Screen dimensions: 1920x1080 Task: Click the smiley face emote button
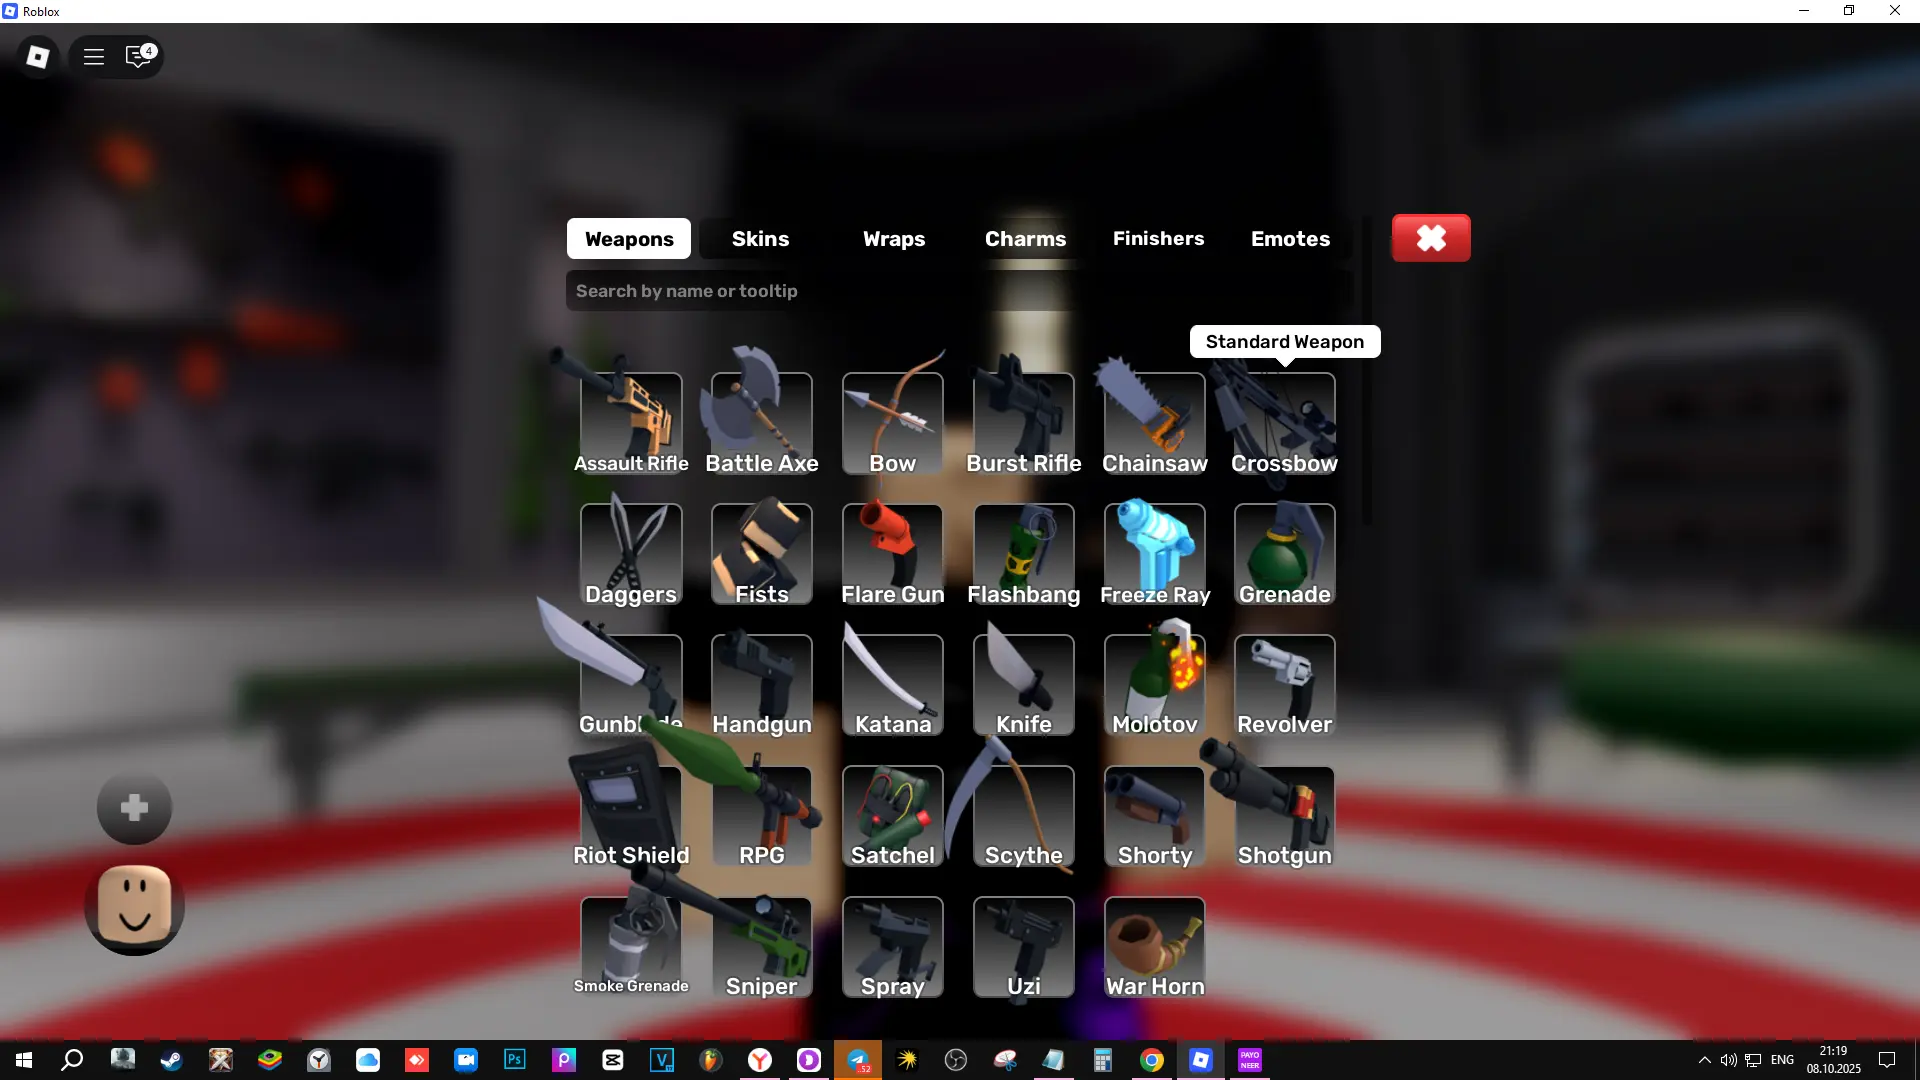135,907
